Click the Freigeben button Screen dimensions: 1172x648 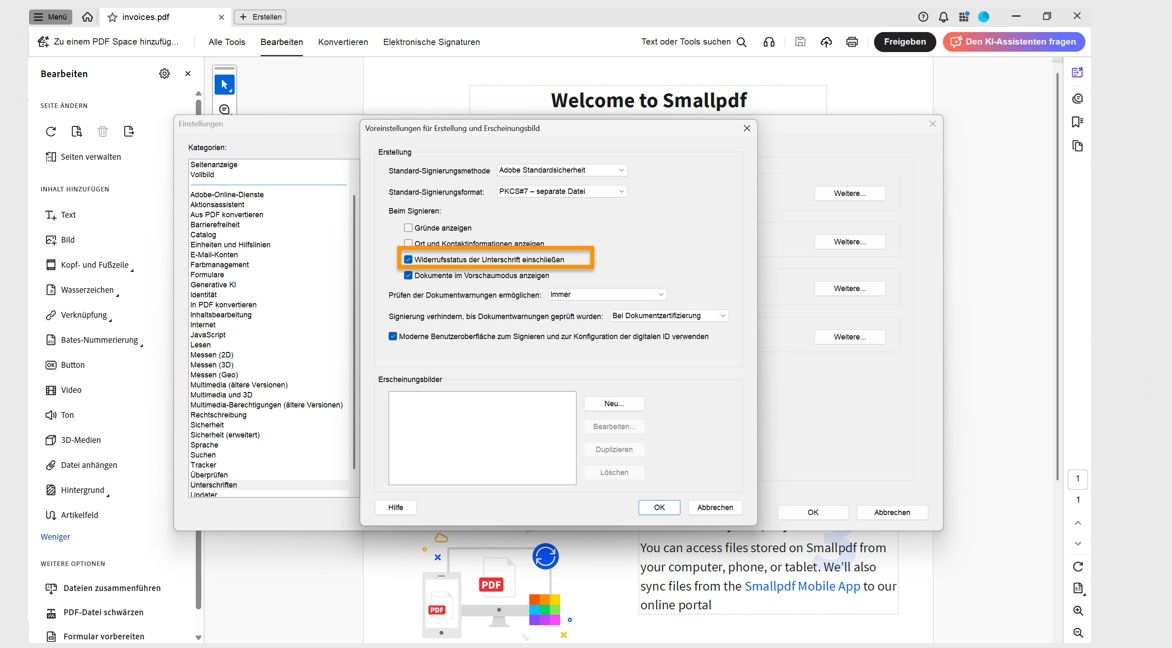point(904,42)
